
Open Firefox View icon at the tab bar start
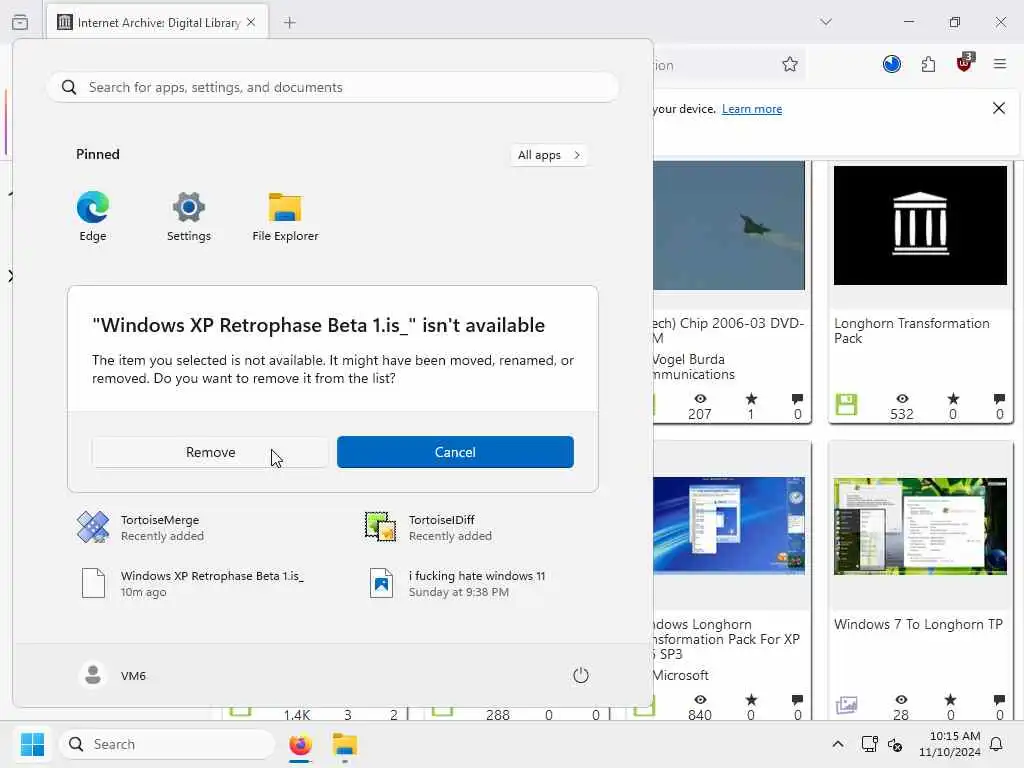click(20, 22)
